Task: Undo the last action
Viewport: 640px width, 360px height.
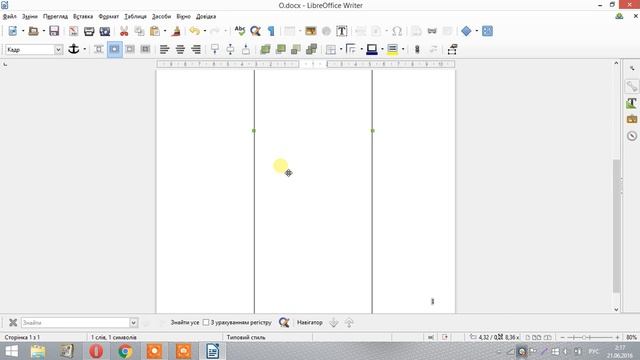Action: [x=195, y=31]
